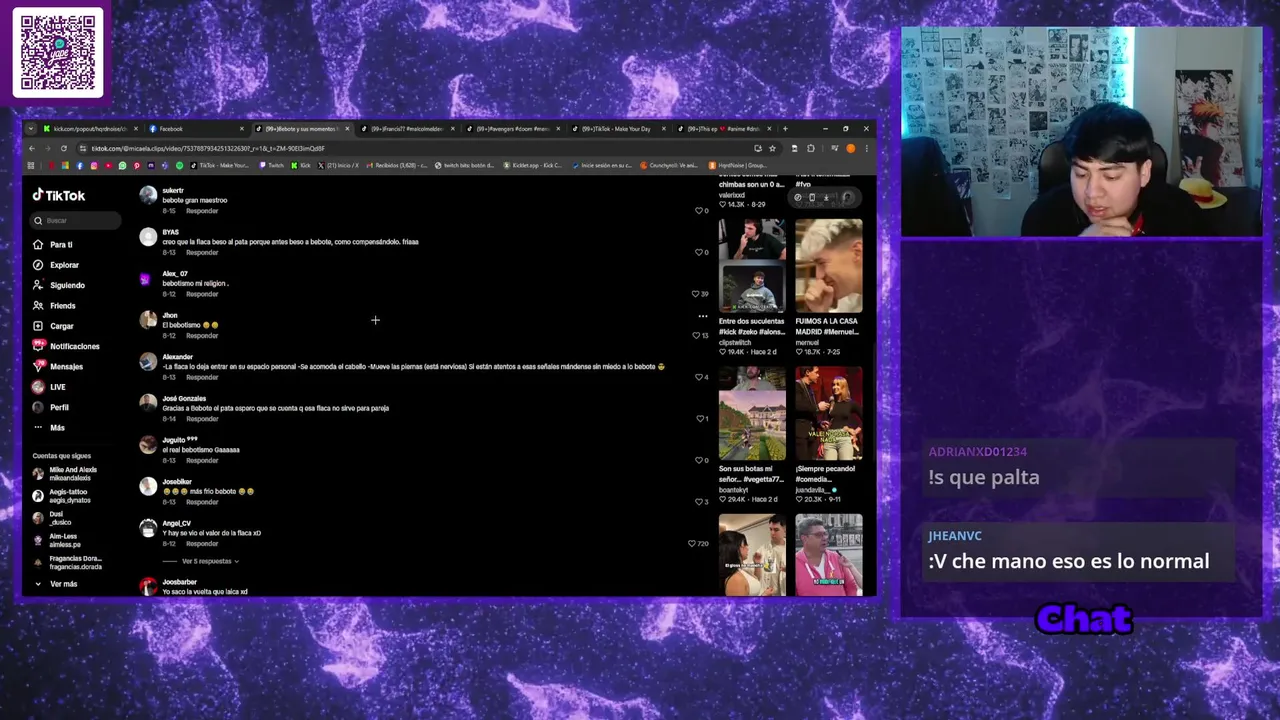The width and height of the screenshot is (1280, 720).
Task: Click the browser address bar URL
Action: point(208,148)
